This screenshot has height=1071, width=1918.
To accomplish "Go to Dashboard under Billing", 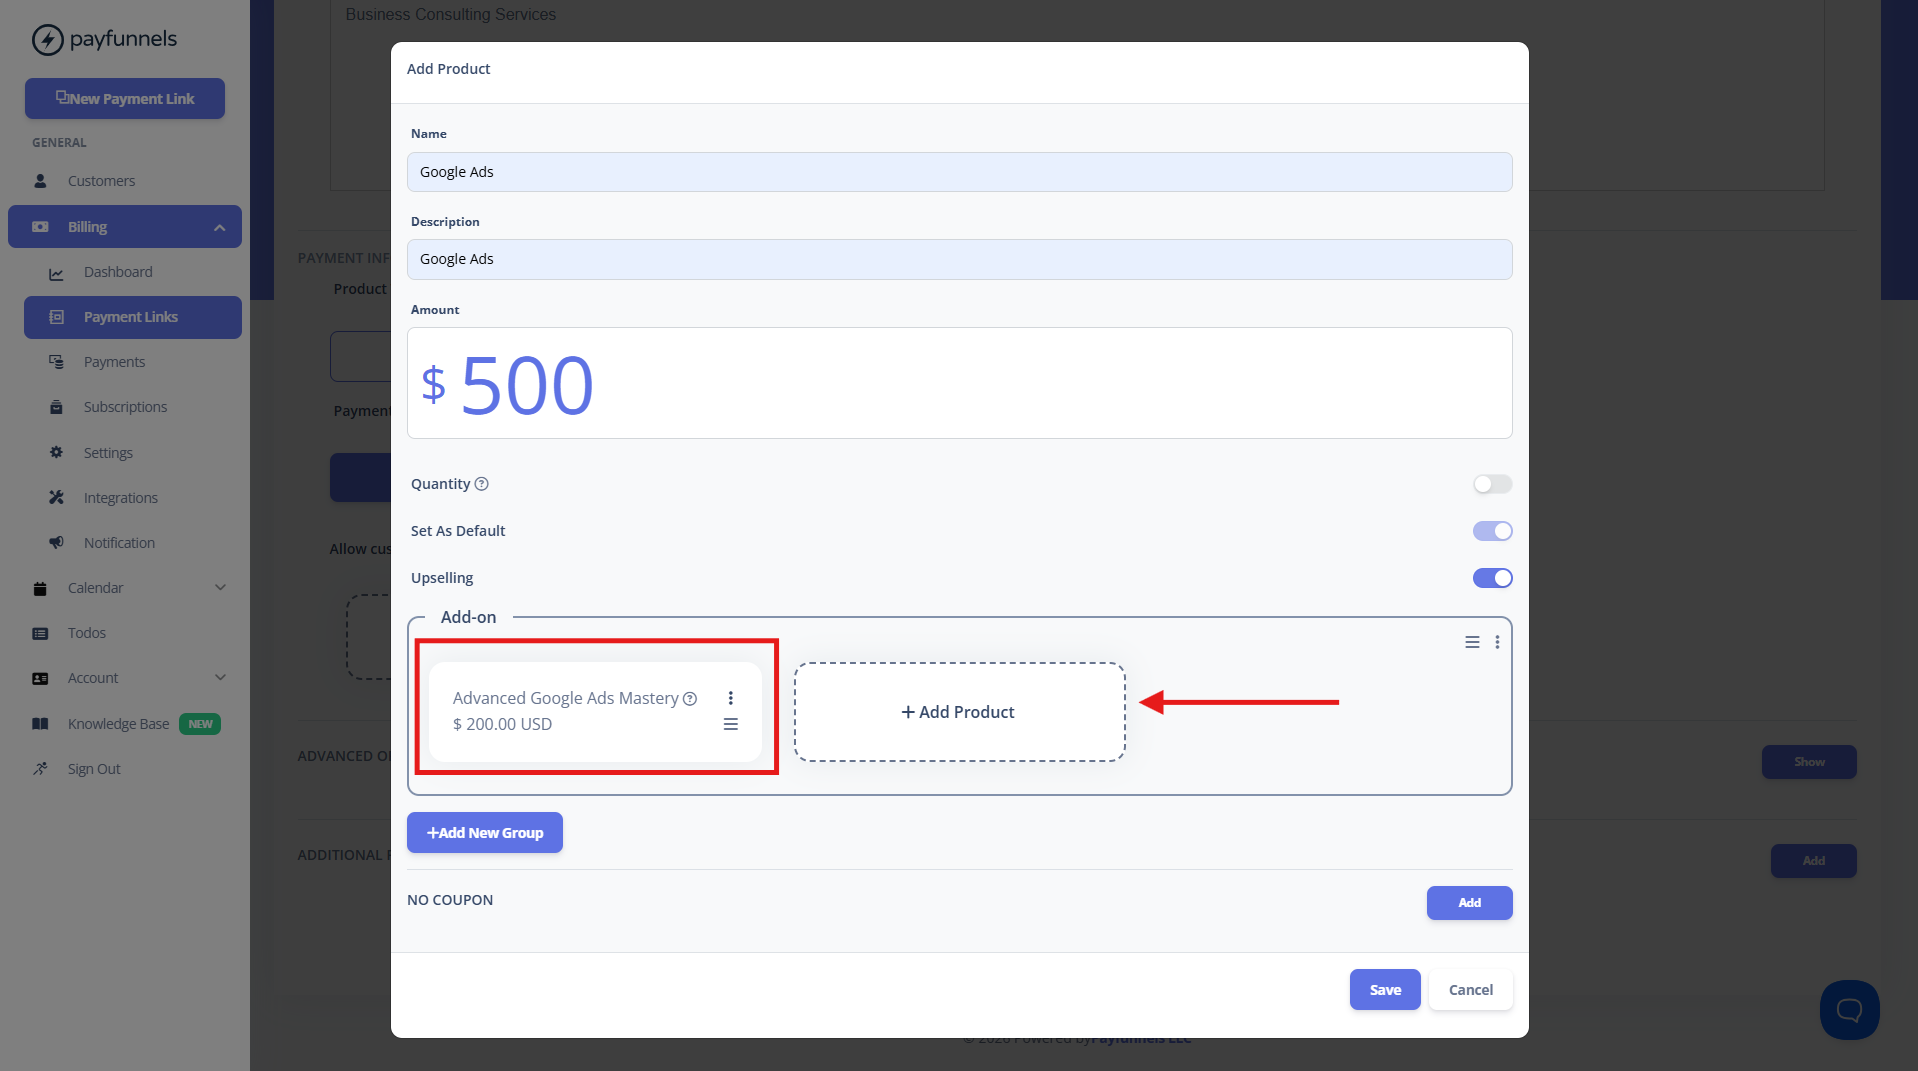I will [x=133, y=272].
